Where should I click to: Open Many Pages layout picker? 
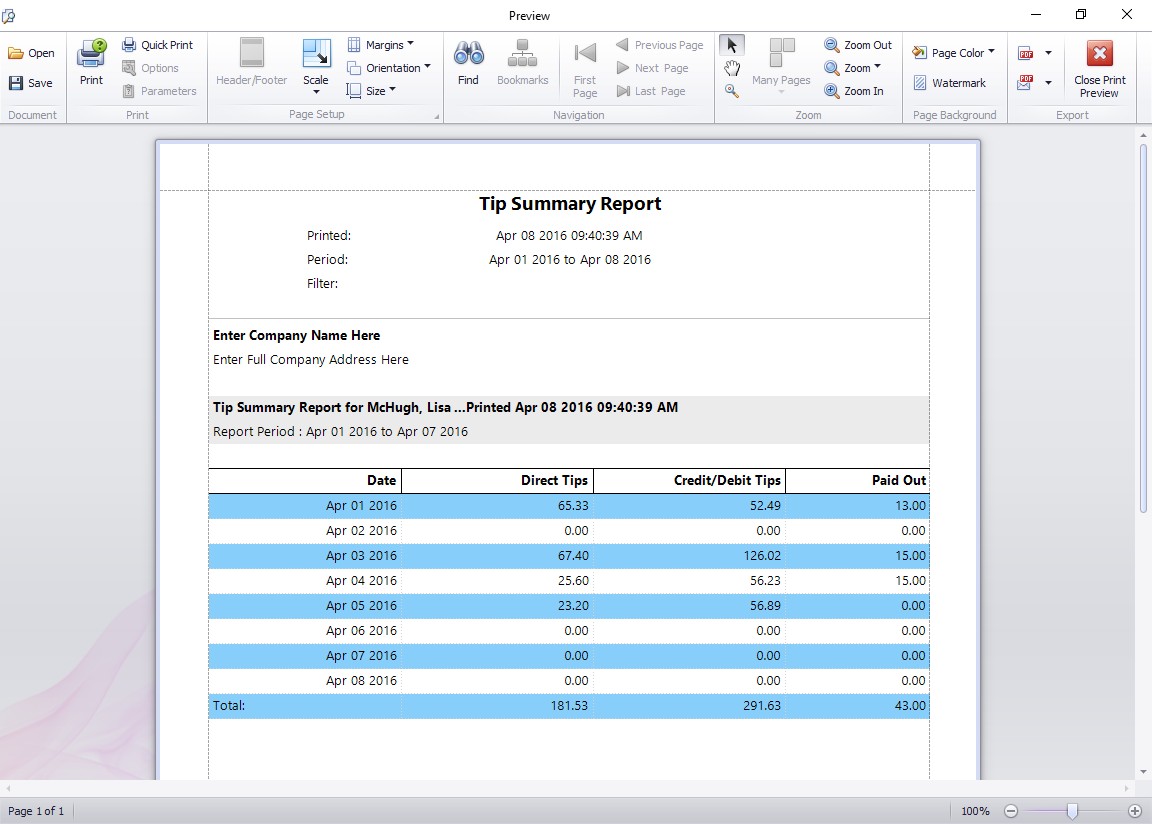click(x=781, y=66)
